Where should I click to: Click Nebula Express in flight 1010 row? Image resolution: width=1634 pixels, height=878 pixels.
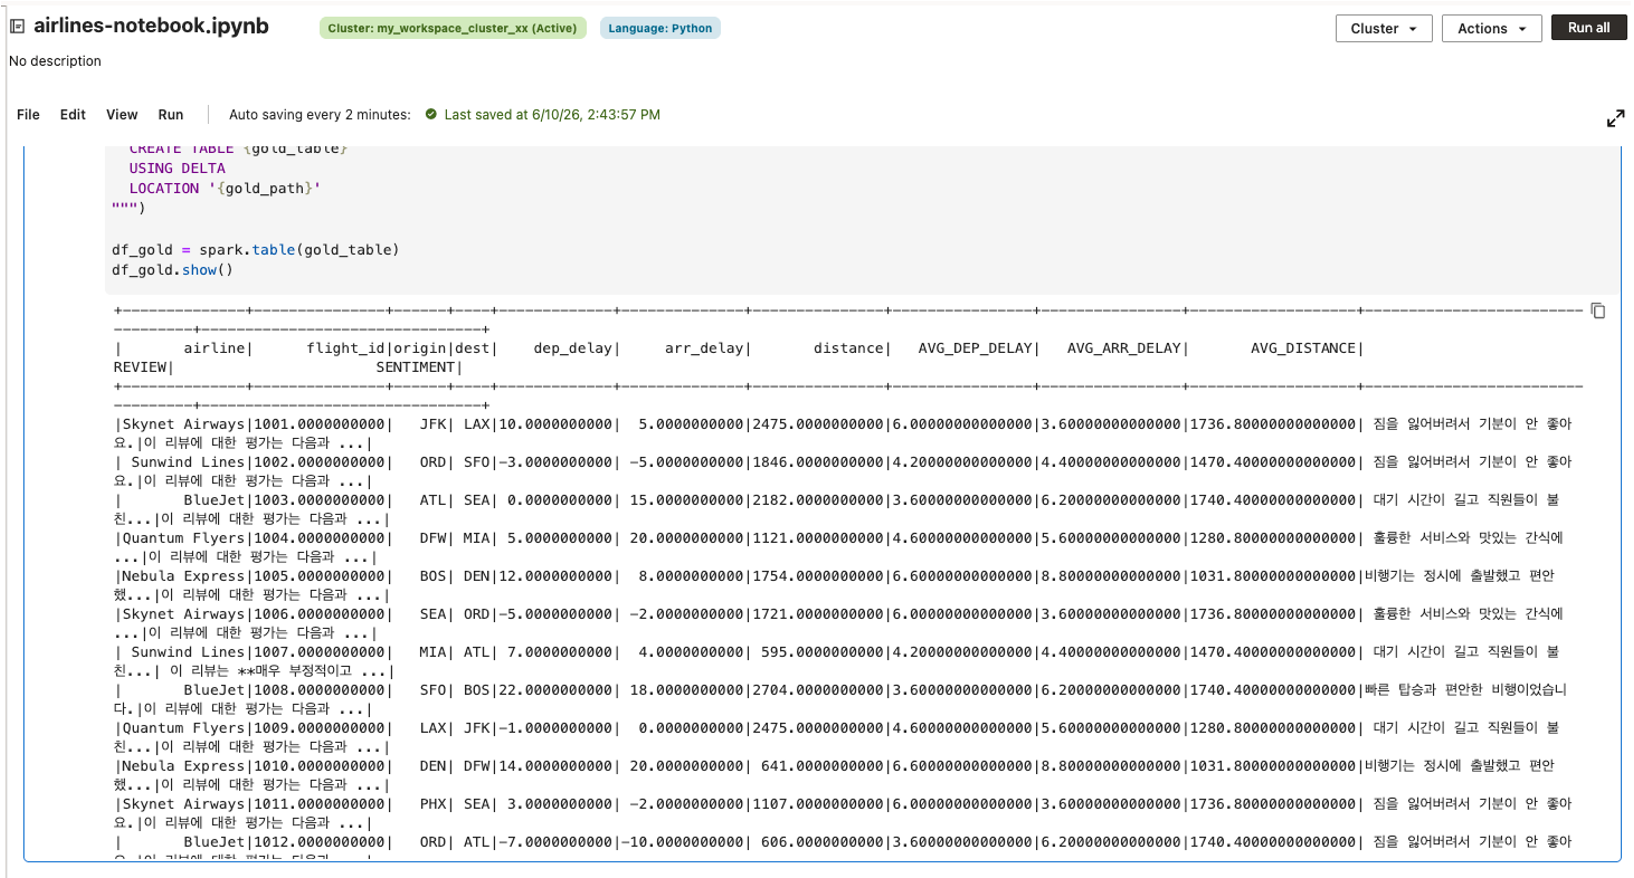click(184, 766)
